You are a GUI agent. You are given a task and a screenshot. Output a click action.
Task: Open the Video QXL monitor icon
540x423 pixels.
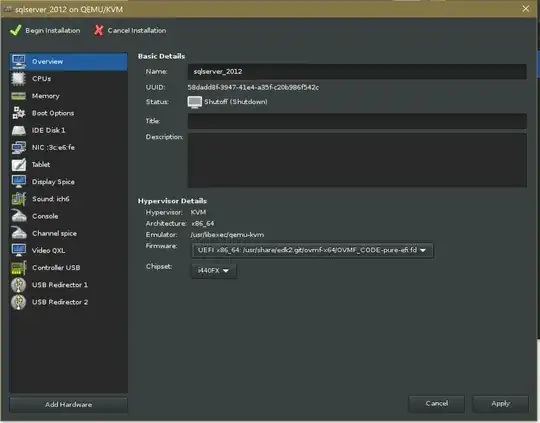(x=19, y=250)
